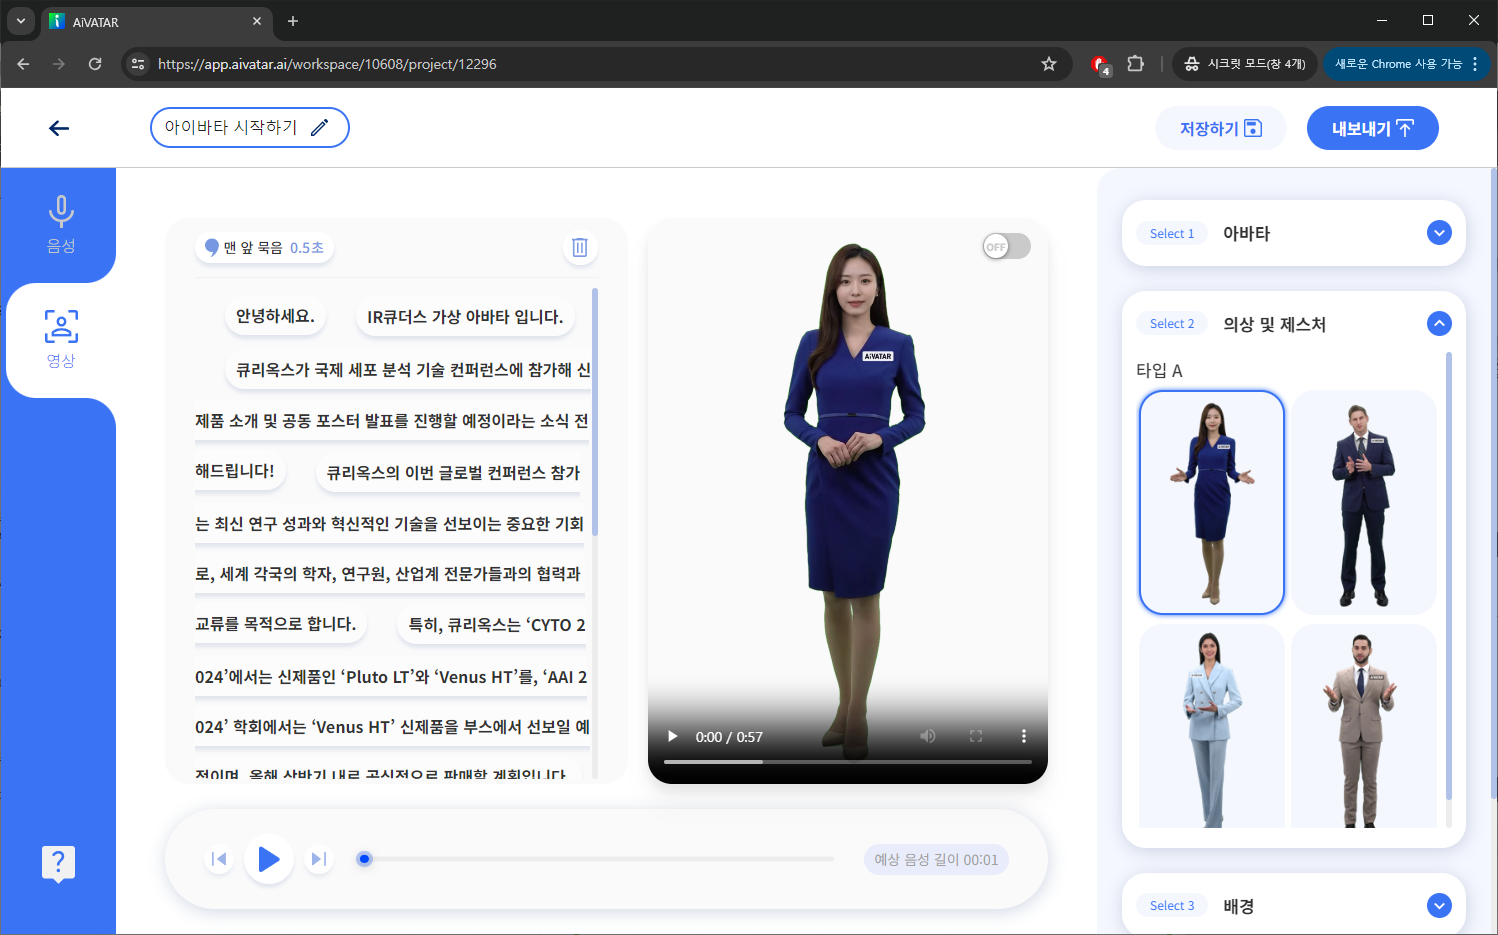
Task: Click the 안녕하세요. script sentence
Action: click(275, 316)
